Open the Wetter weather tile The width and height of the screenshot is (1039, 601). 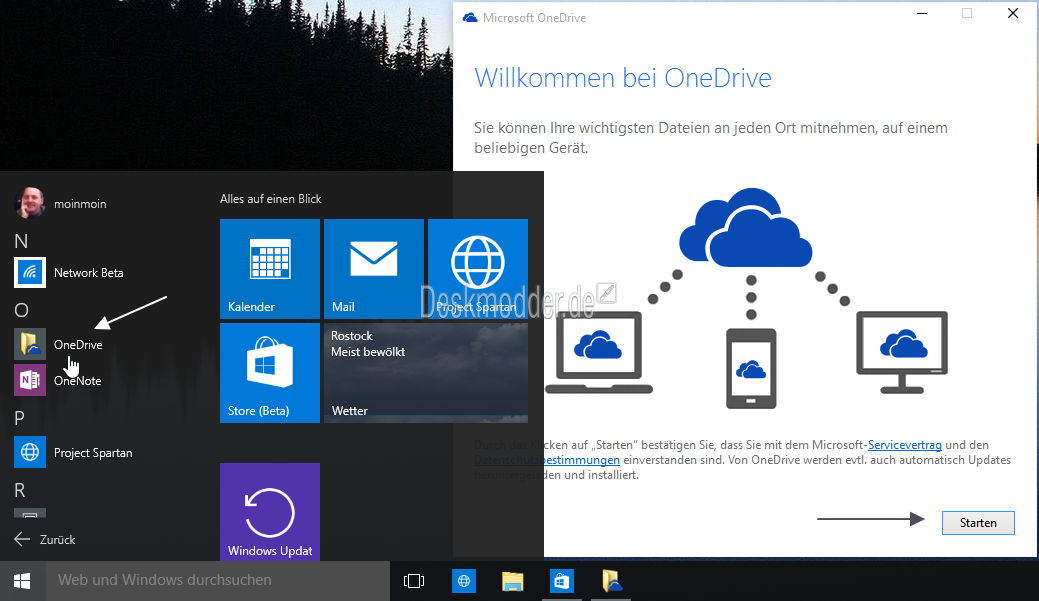point(426,373)
